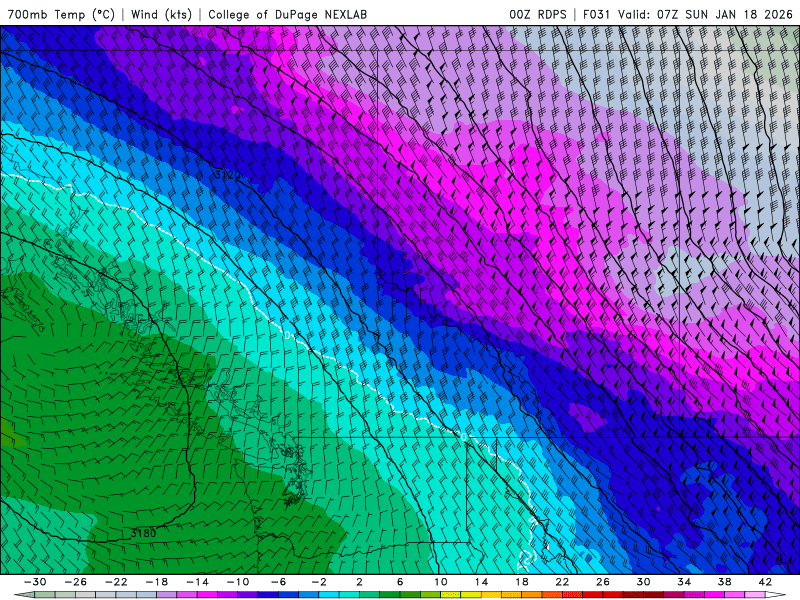
Task: Click the 3180 height contour label
Action: 143,533
